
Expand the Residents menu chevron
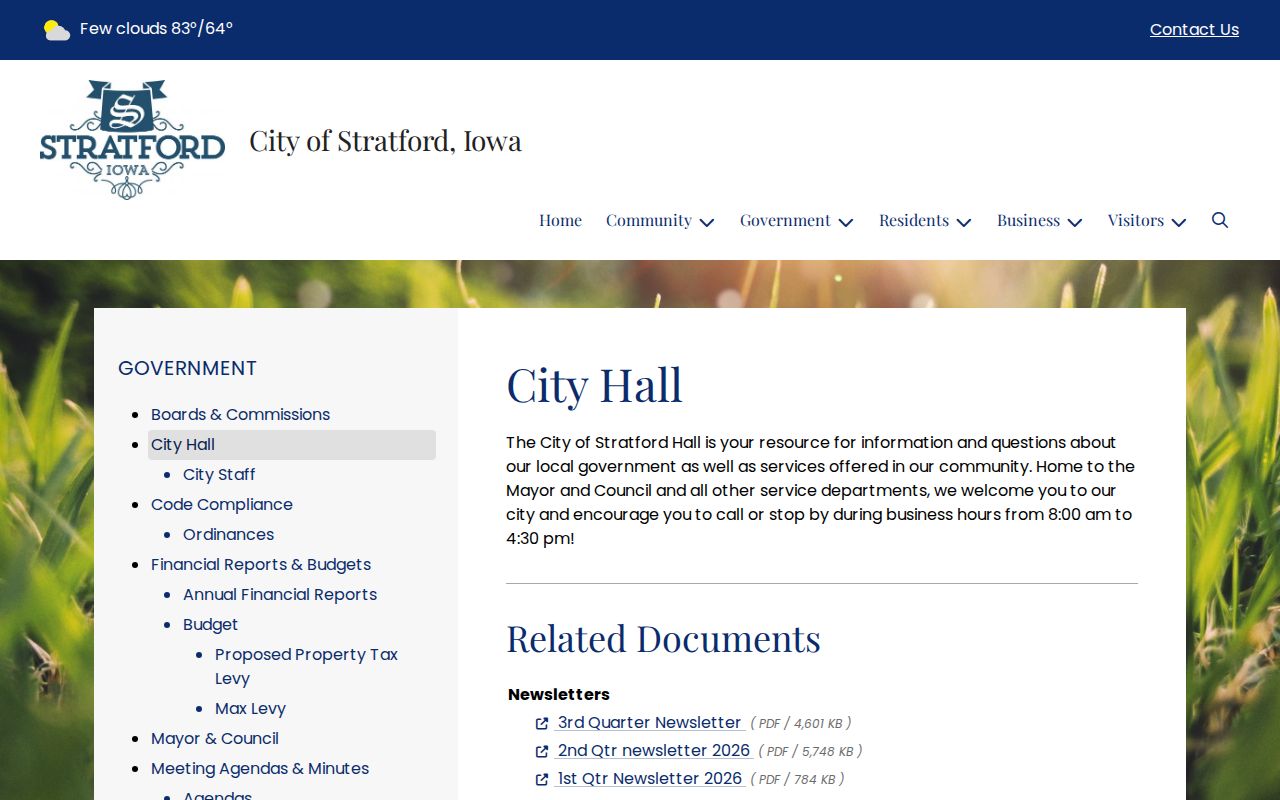[964, 222]
